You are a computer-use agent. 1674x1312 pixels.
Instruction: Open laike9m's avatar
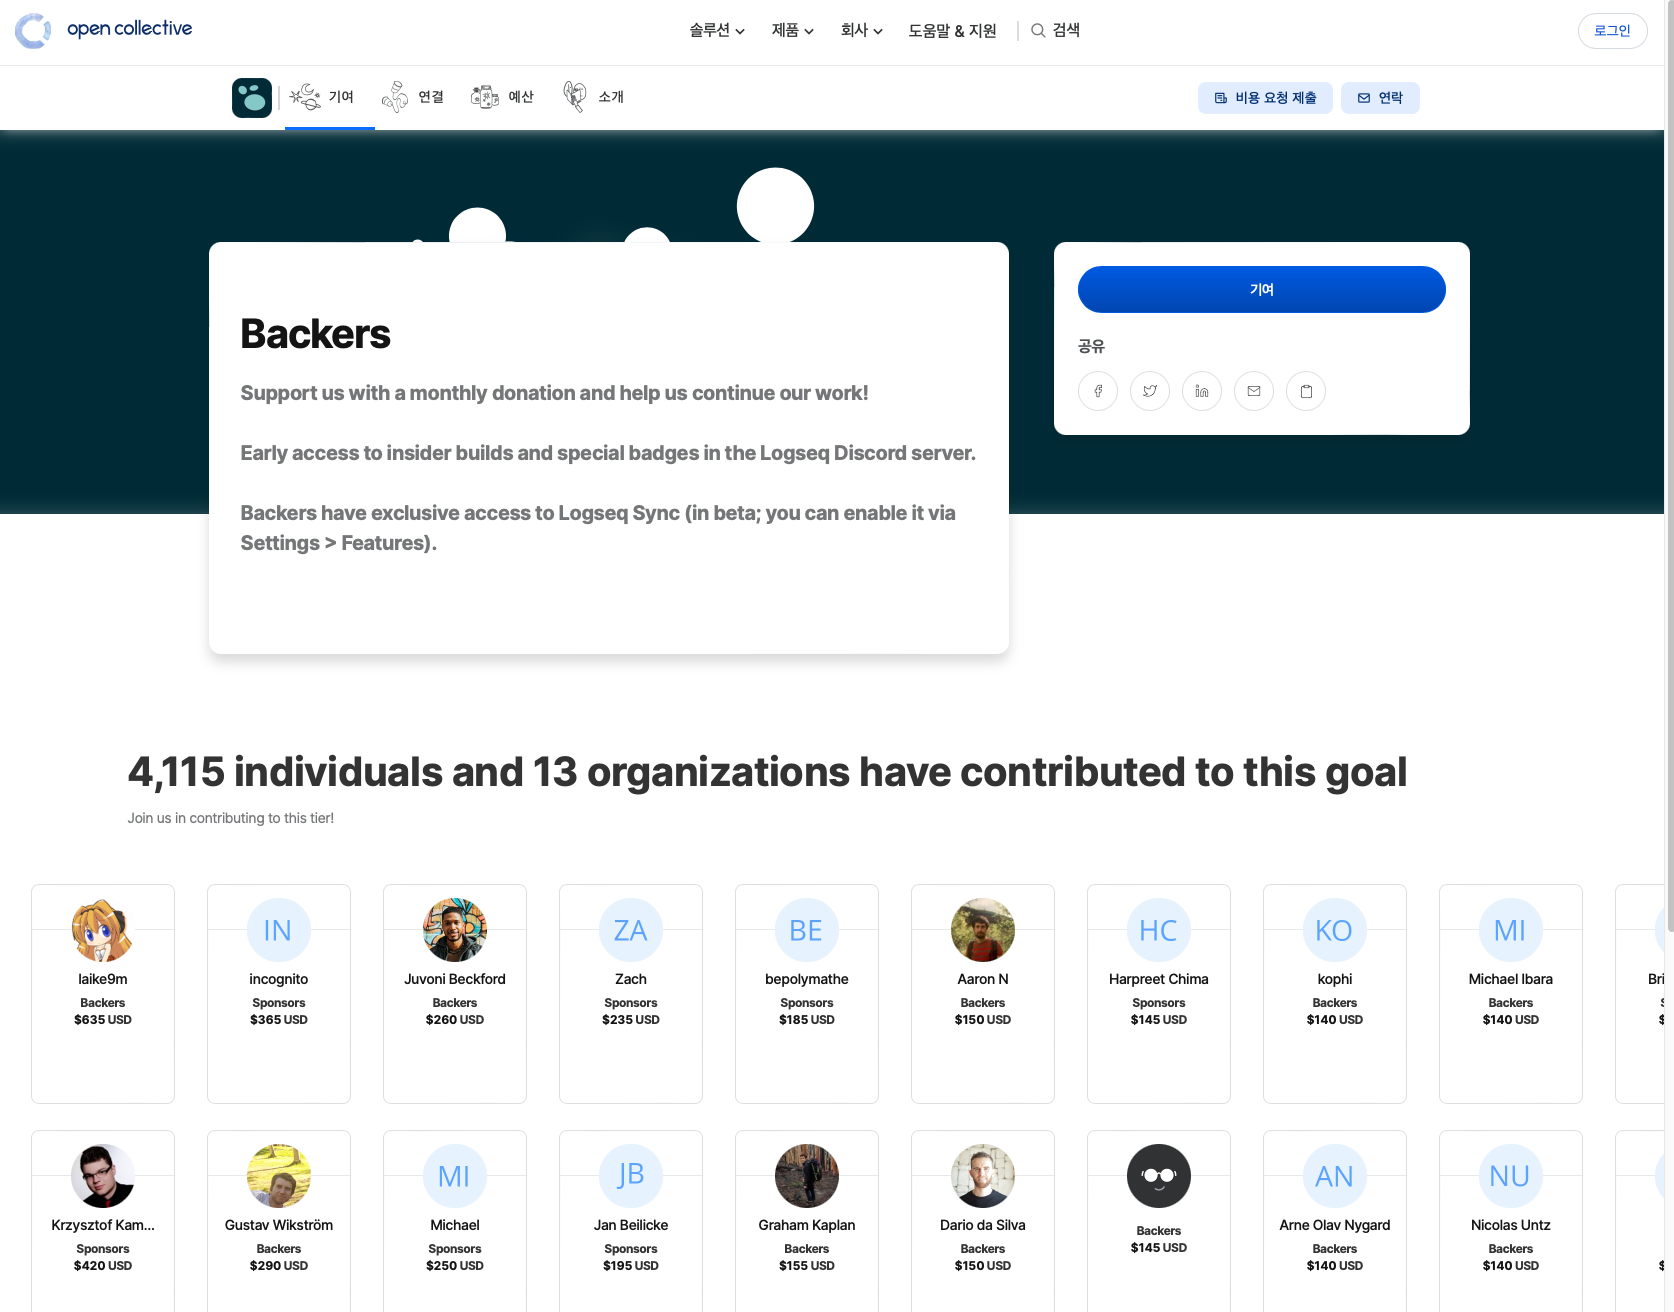tap(103, 930)
